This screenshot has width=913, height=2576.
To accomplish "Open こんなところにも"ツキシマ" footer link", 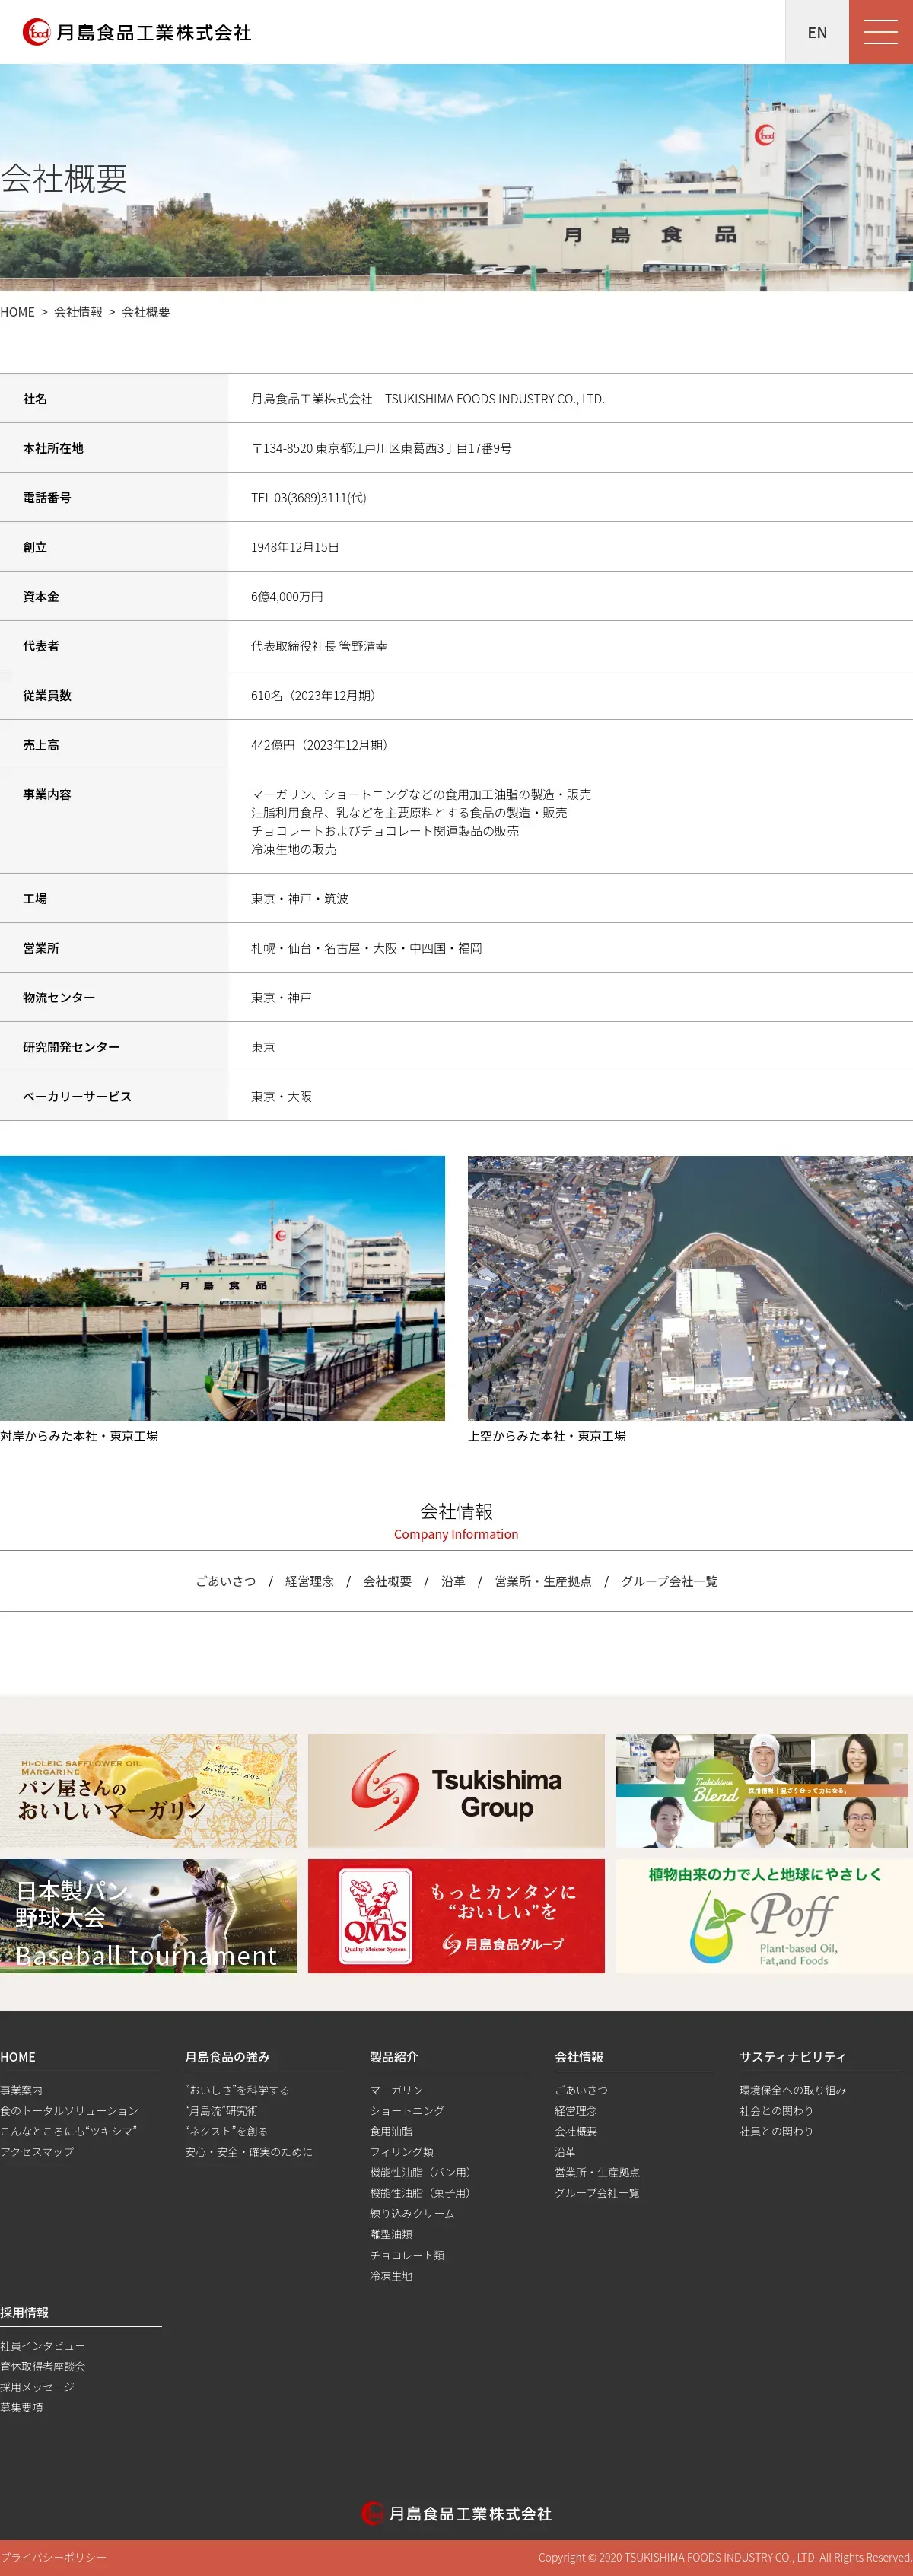I will coord(68,2131).
